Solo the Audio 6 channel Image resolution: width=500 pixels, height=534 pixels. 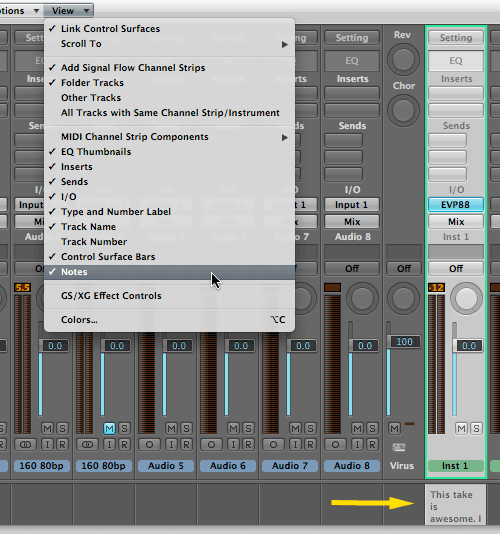coord(248,428)
